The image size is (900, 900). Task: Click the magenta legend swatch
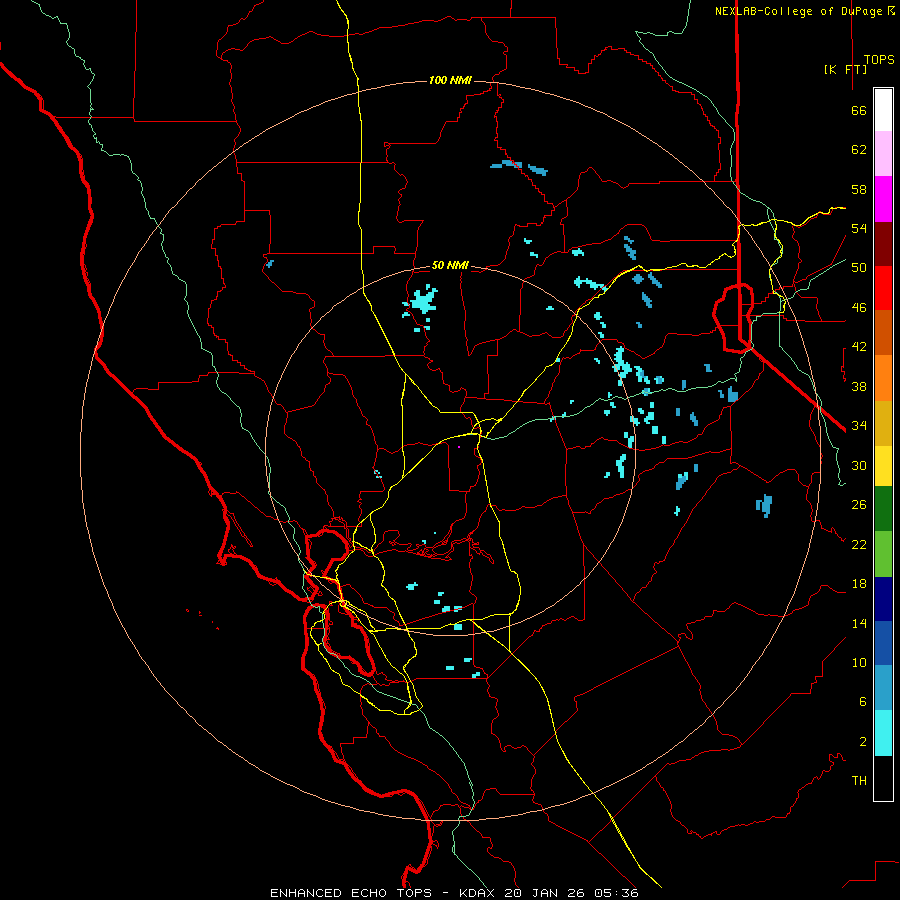883,199
